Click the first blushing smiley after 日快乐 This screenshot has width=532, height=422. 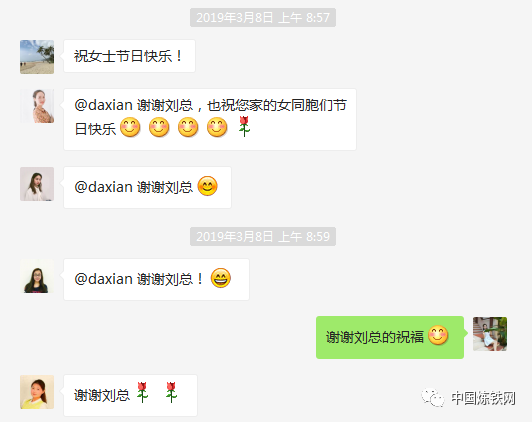coord(130,128)
